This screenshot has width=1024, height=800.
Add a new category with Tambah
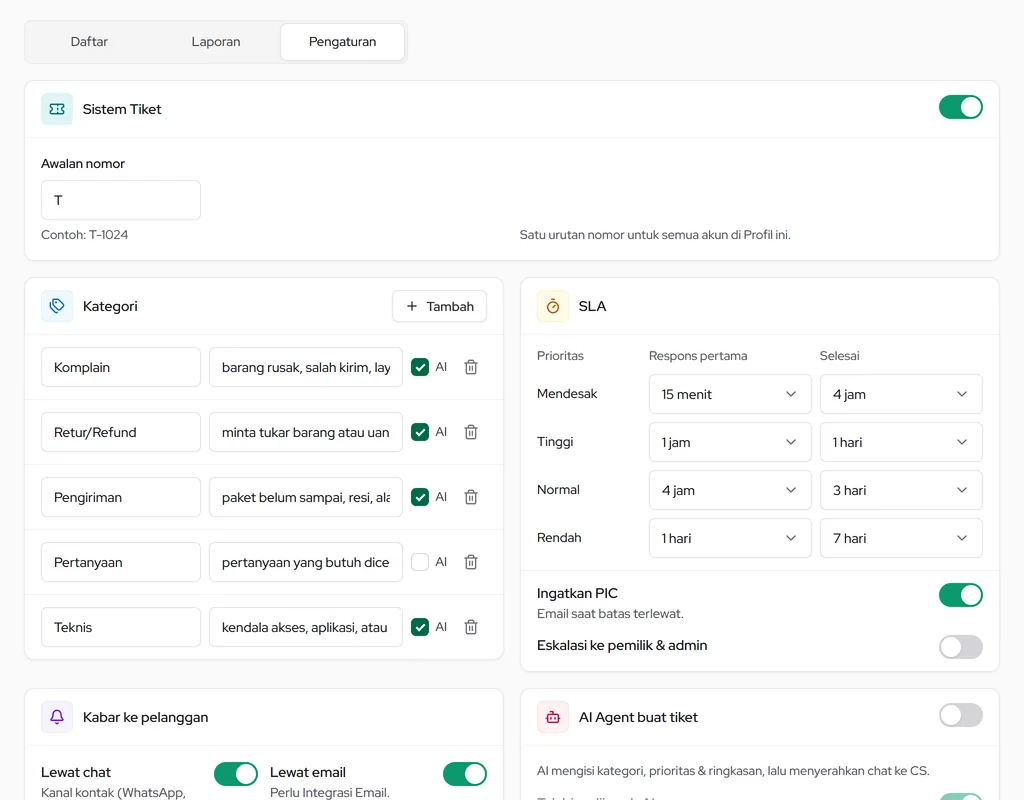pyautogui.click(x=440, y=306)
